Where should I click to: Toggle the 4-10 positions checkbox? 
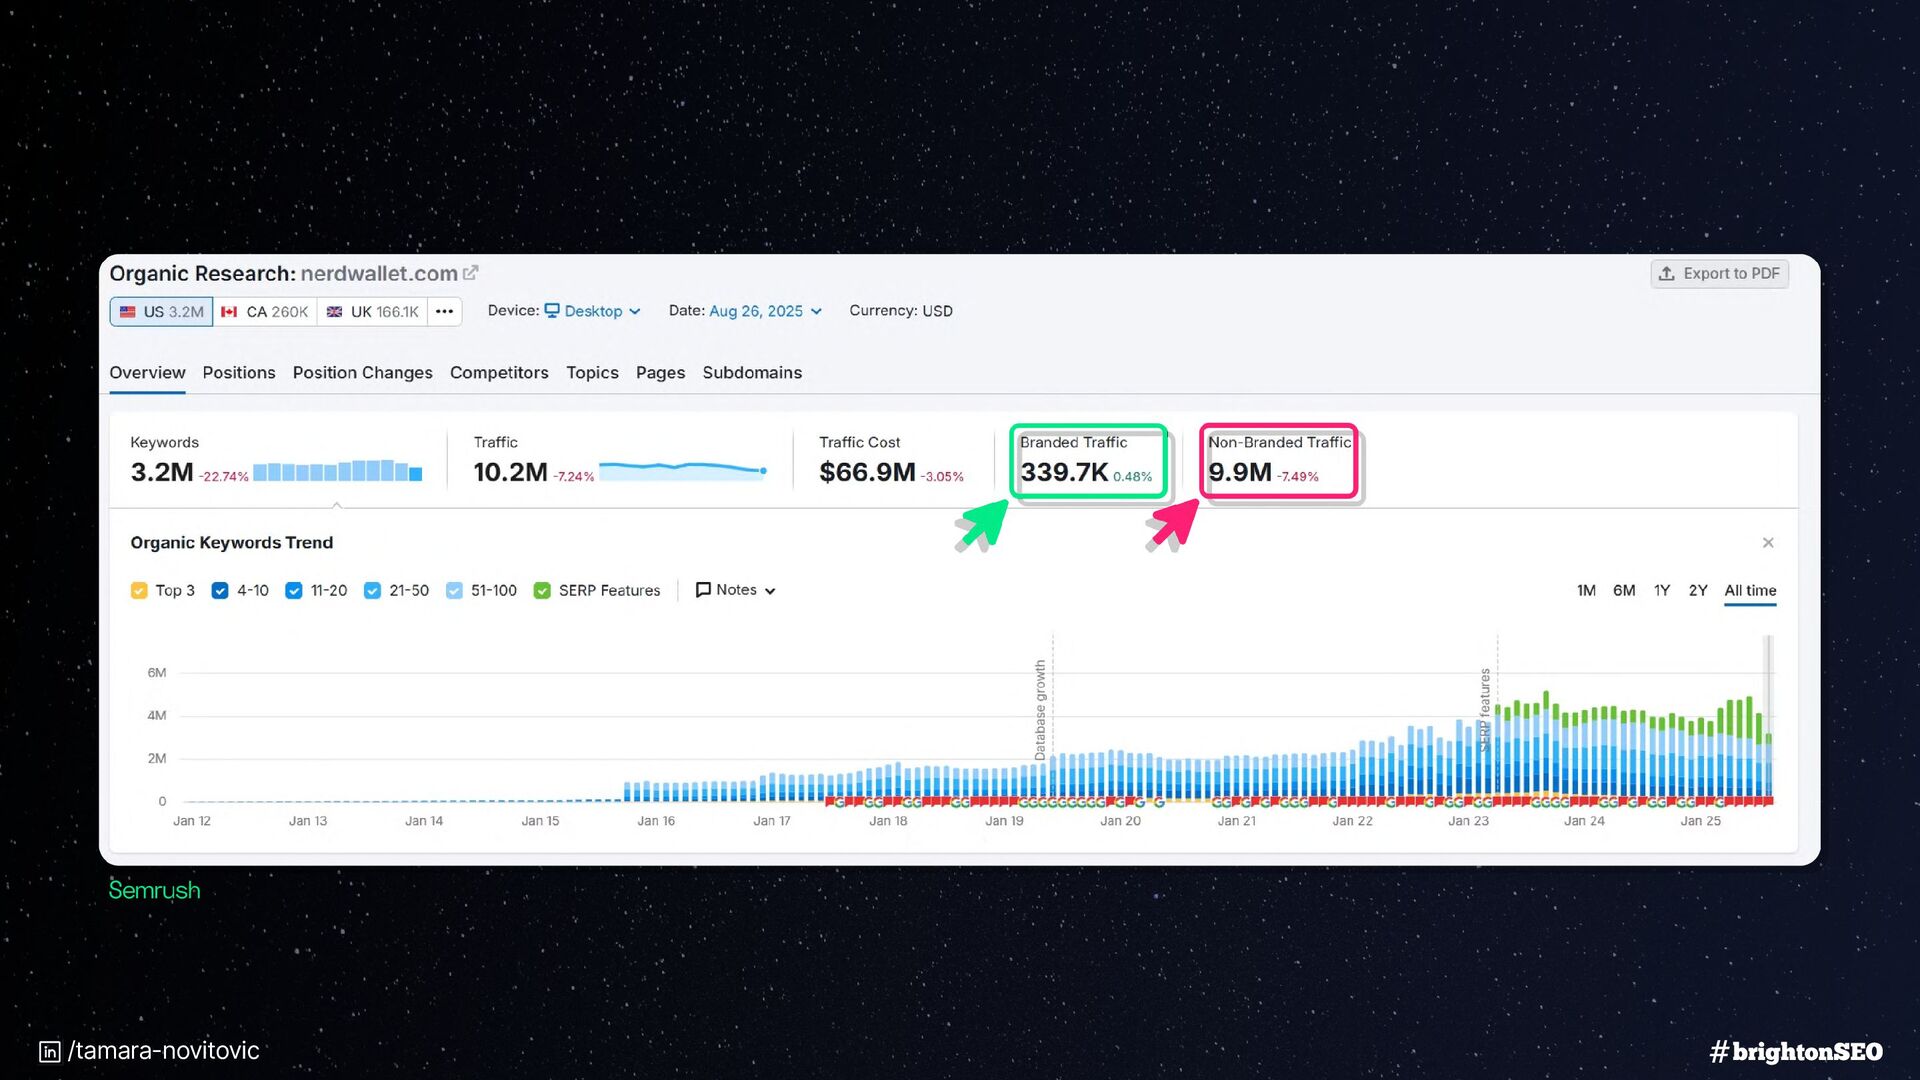tap(220, 591)
